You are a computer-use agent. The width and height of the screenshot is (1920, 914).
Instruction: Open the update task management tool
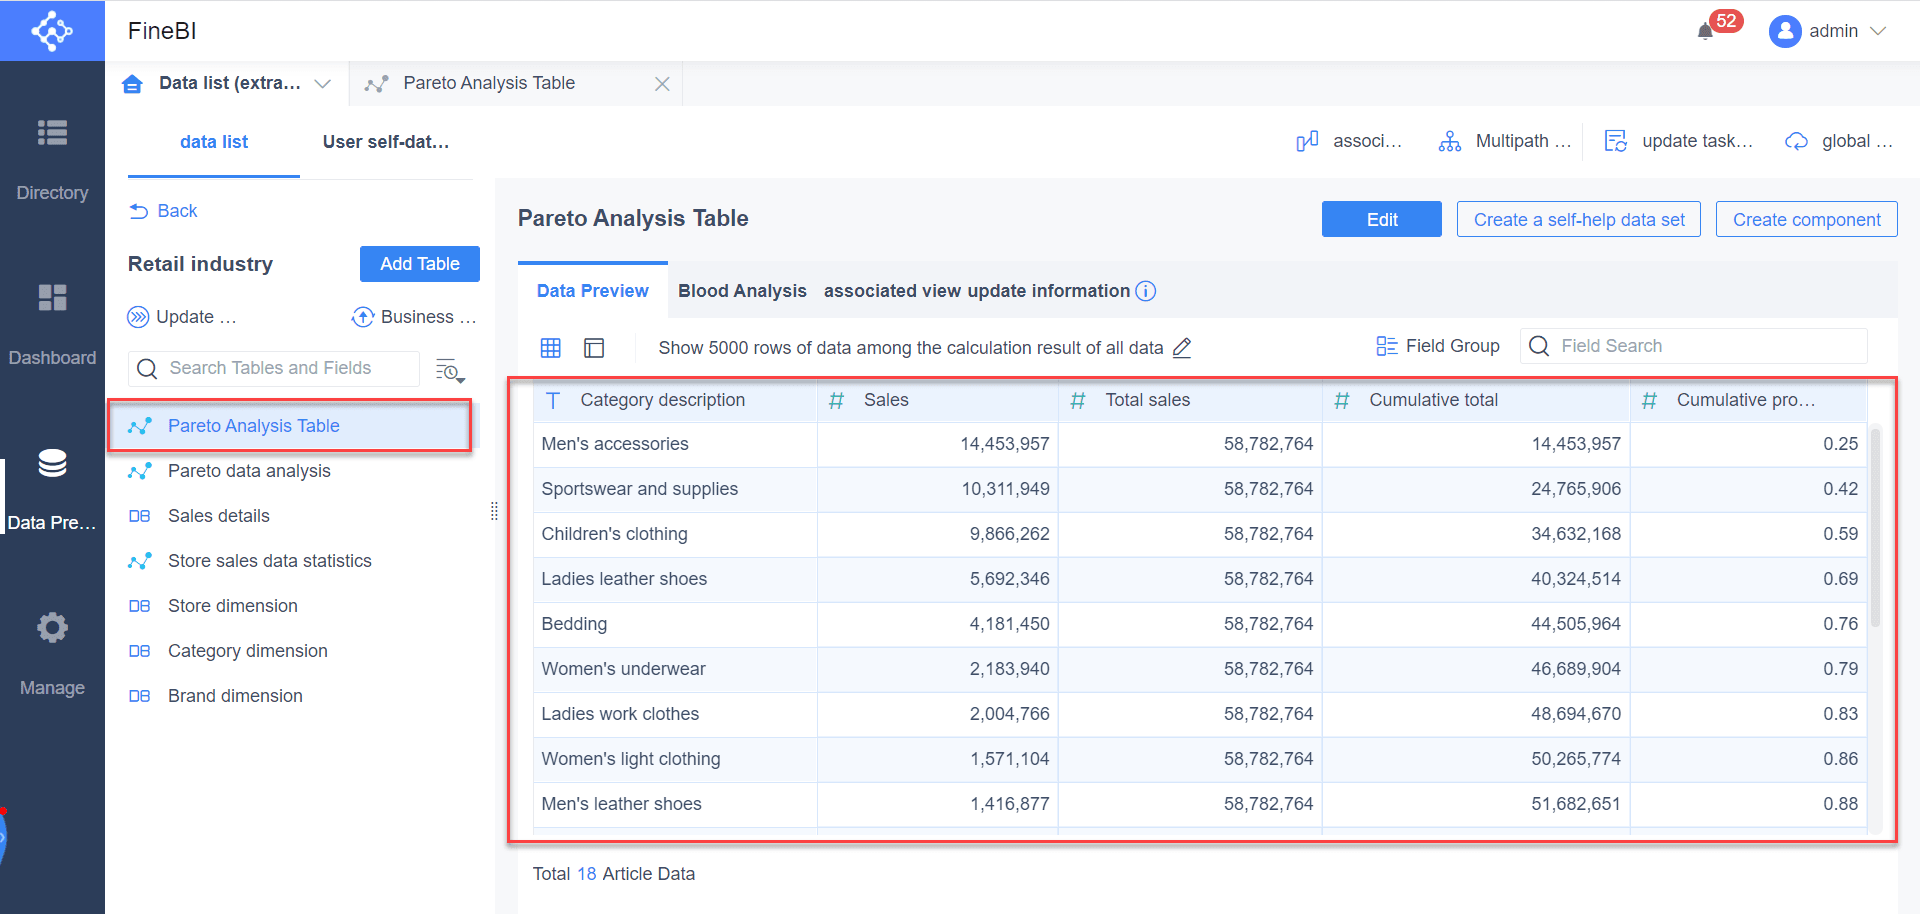pyautogui.click(x=1679, y=141)
